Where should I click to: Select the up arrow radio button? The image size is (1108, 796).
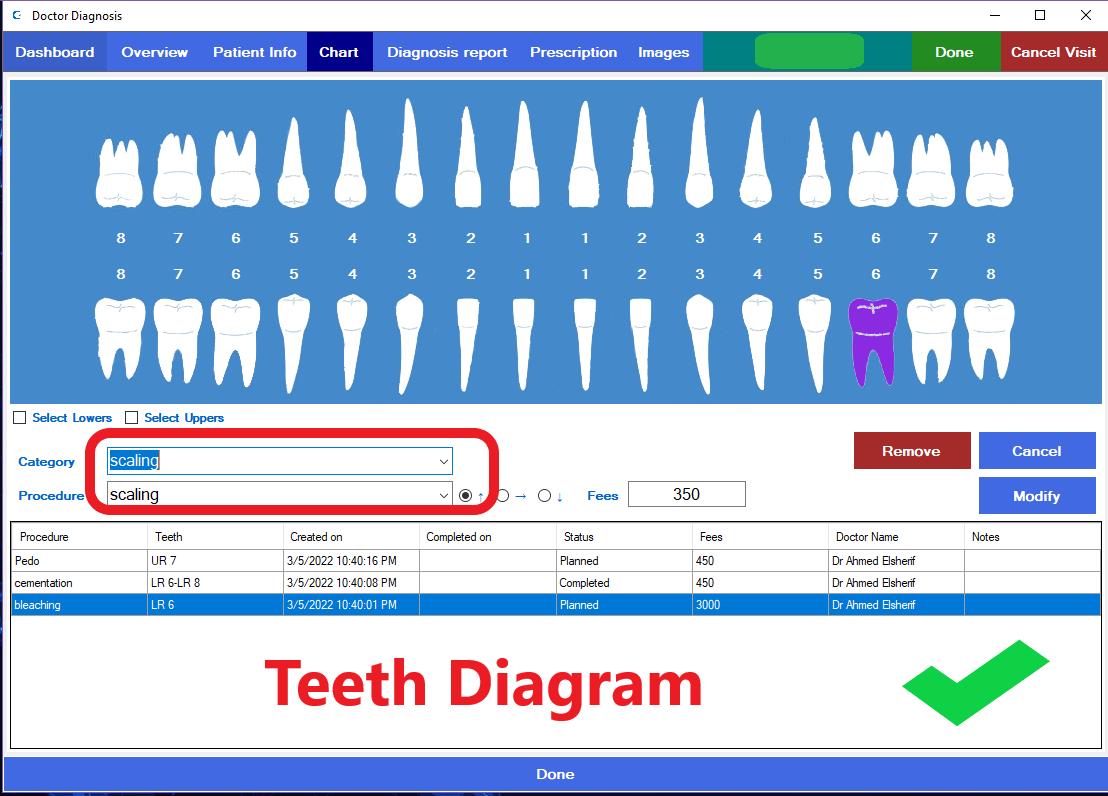click(x=465, y=496)
